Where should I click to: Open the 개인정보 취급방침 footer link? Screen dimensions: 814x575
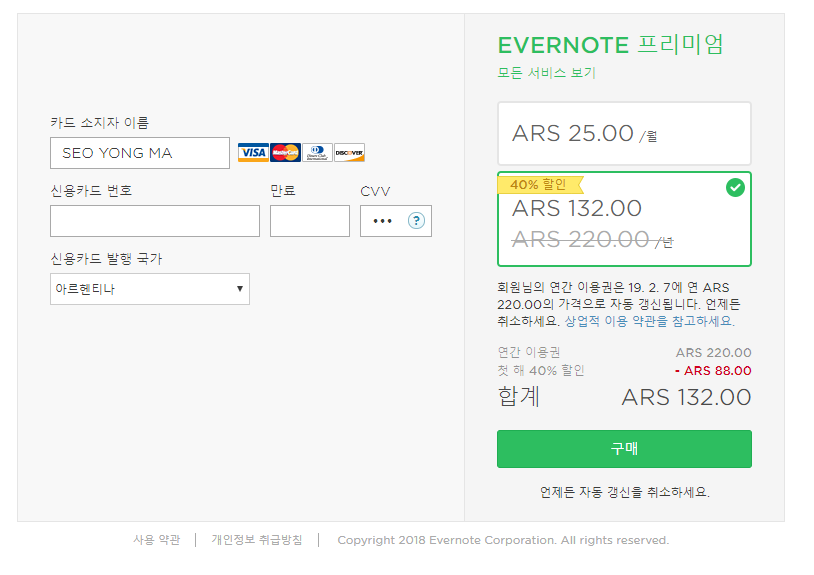point(256,540)
